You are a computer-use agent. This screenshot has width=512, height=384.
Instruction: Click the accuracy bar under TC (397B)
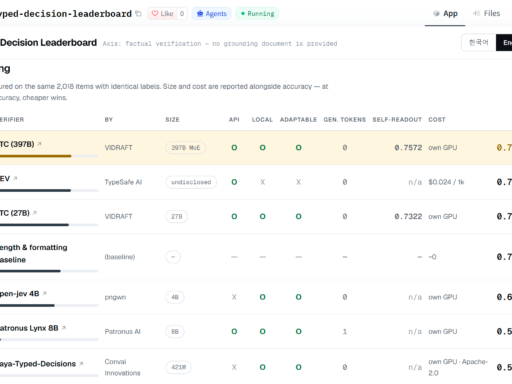[x=49, y=156]
